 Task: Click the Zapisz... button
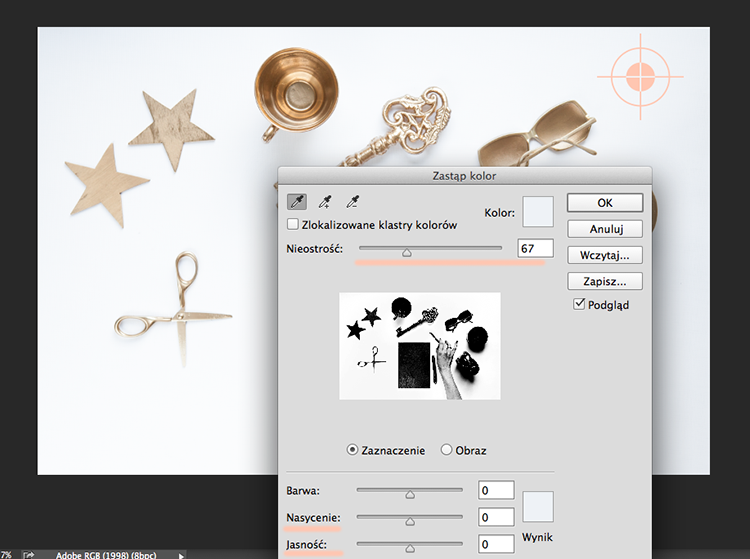pos(605,281)
